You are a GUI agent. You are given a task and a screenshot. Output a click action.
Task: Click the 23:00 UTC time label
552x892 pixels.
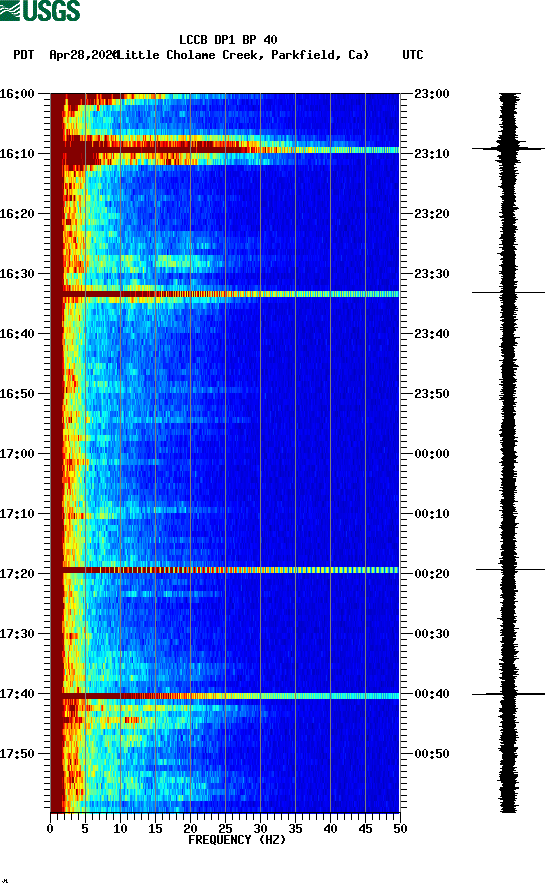tap(432, 94)
